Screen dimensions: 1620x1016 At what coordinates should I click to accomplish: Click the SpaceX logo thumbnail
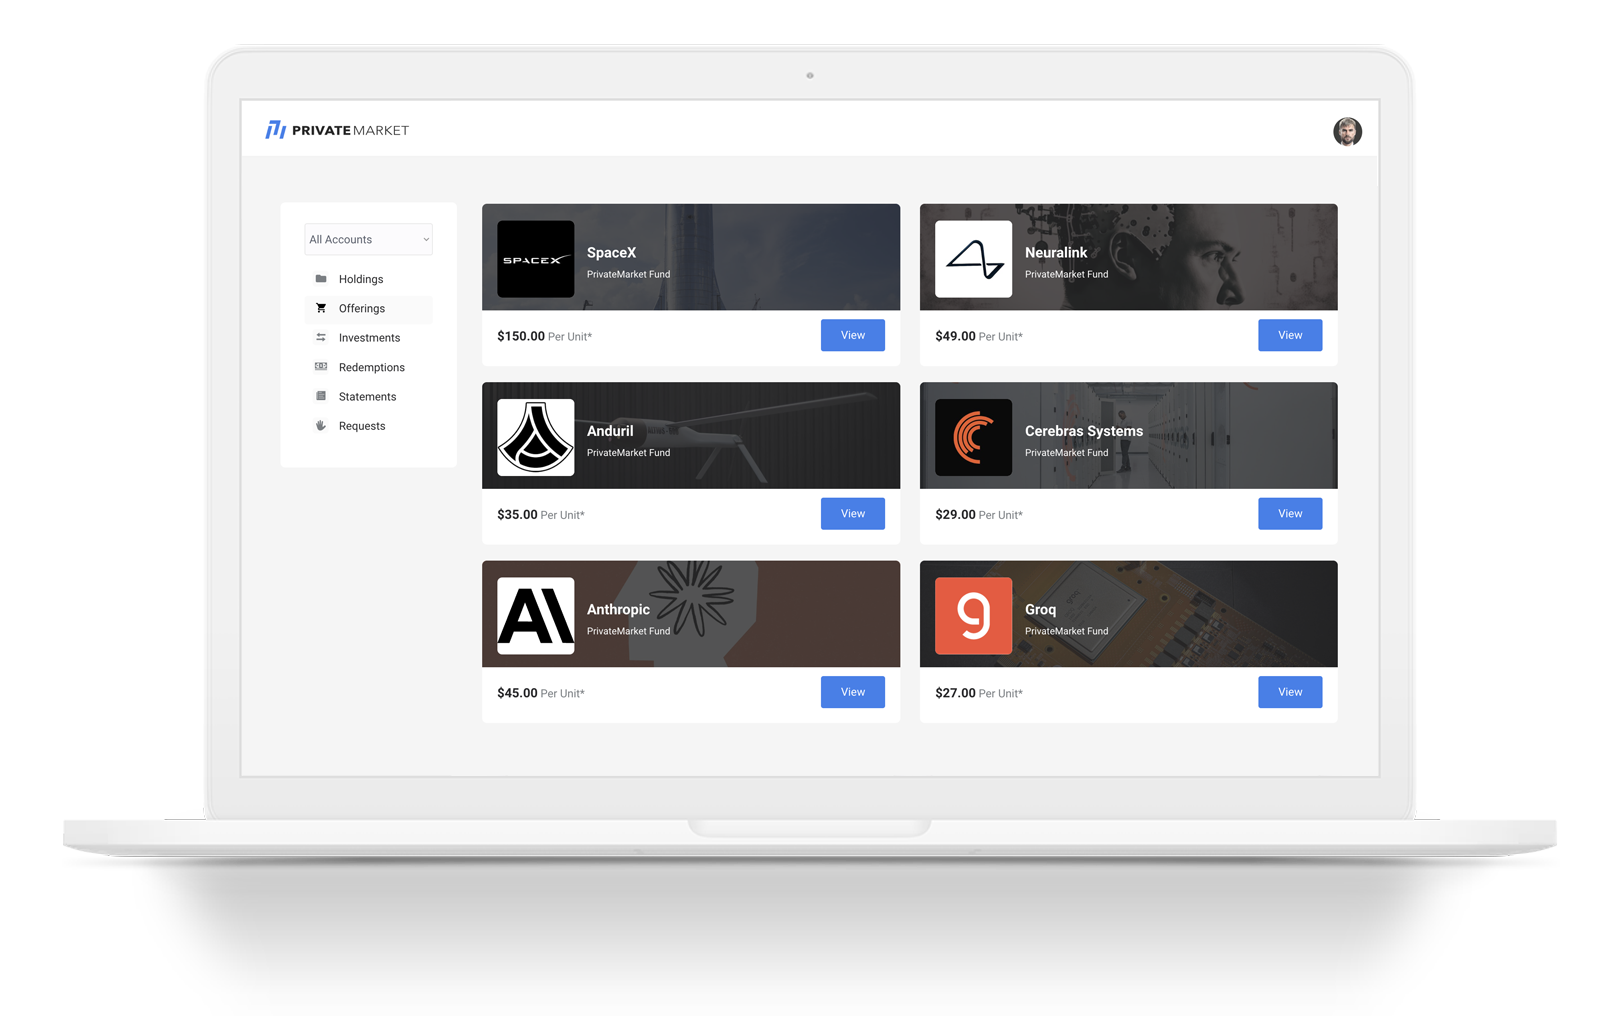pyautogui.click(x=536, y=259)
